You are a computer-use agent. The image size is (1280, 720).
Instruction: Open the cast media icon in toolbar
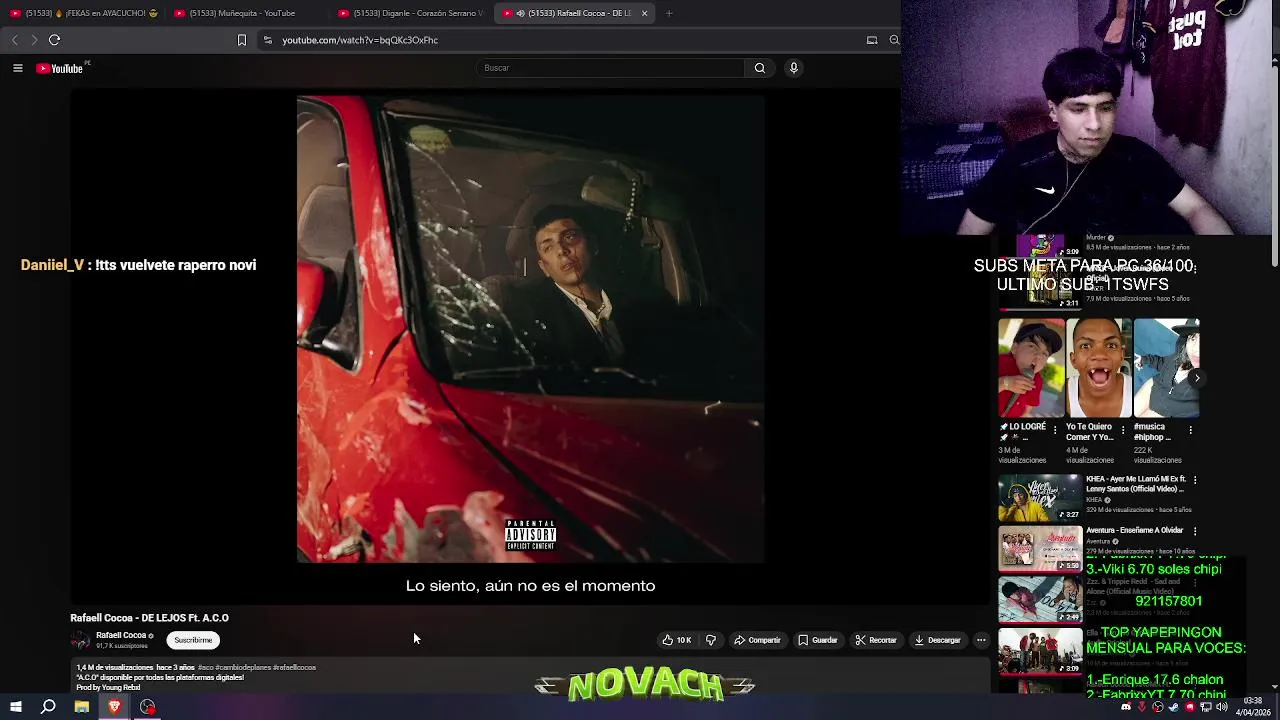(872, 40)
